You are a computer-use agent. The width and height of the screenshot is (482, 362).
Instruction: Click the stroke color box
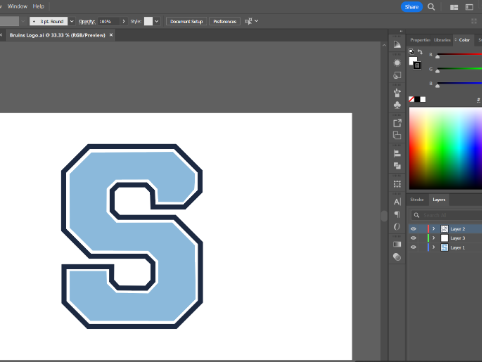click(x=417, y=65)
